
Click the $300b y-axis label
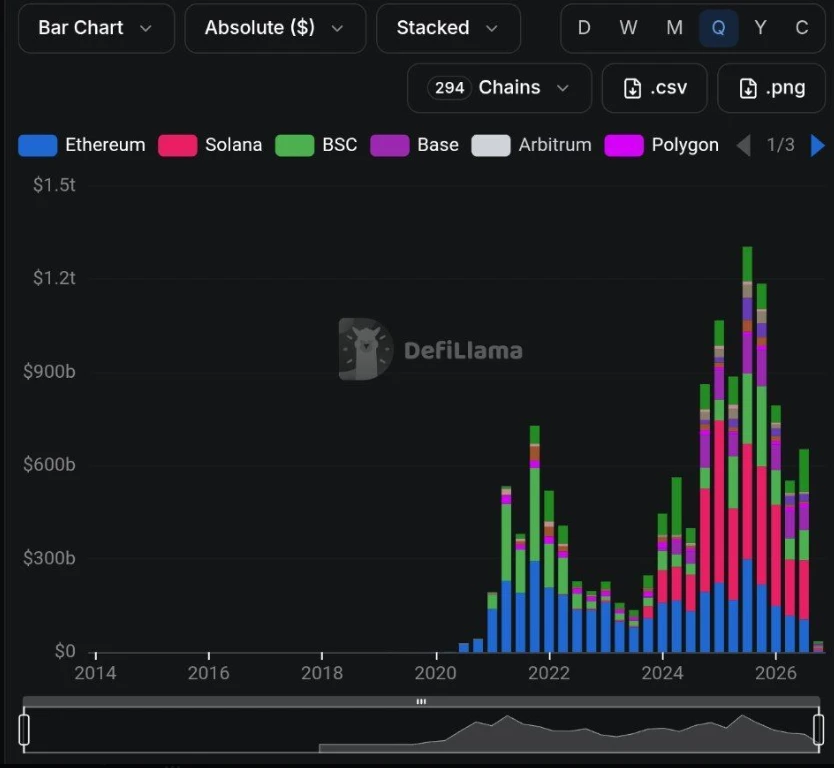tap(49, 558)
